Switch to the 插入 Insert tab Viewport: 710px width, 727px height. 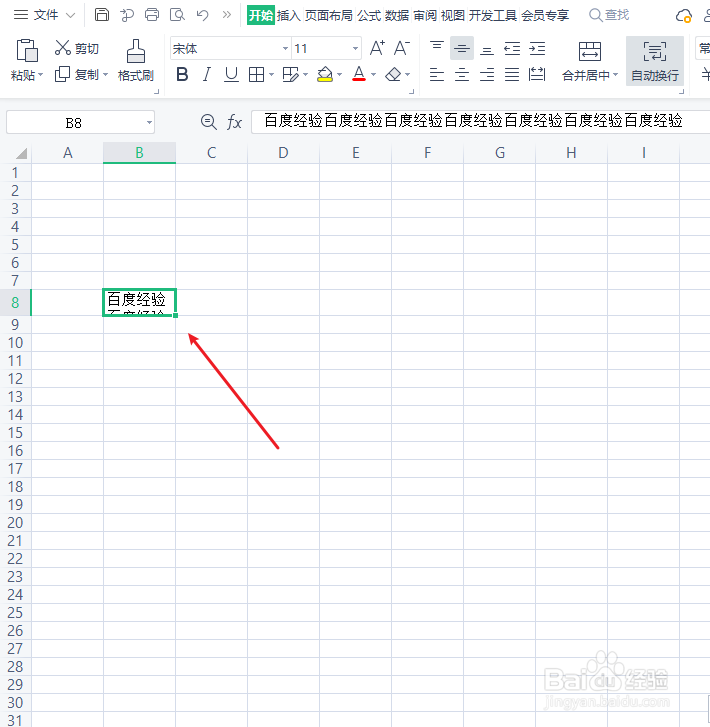point(288,15)
